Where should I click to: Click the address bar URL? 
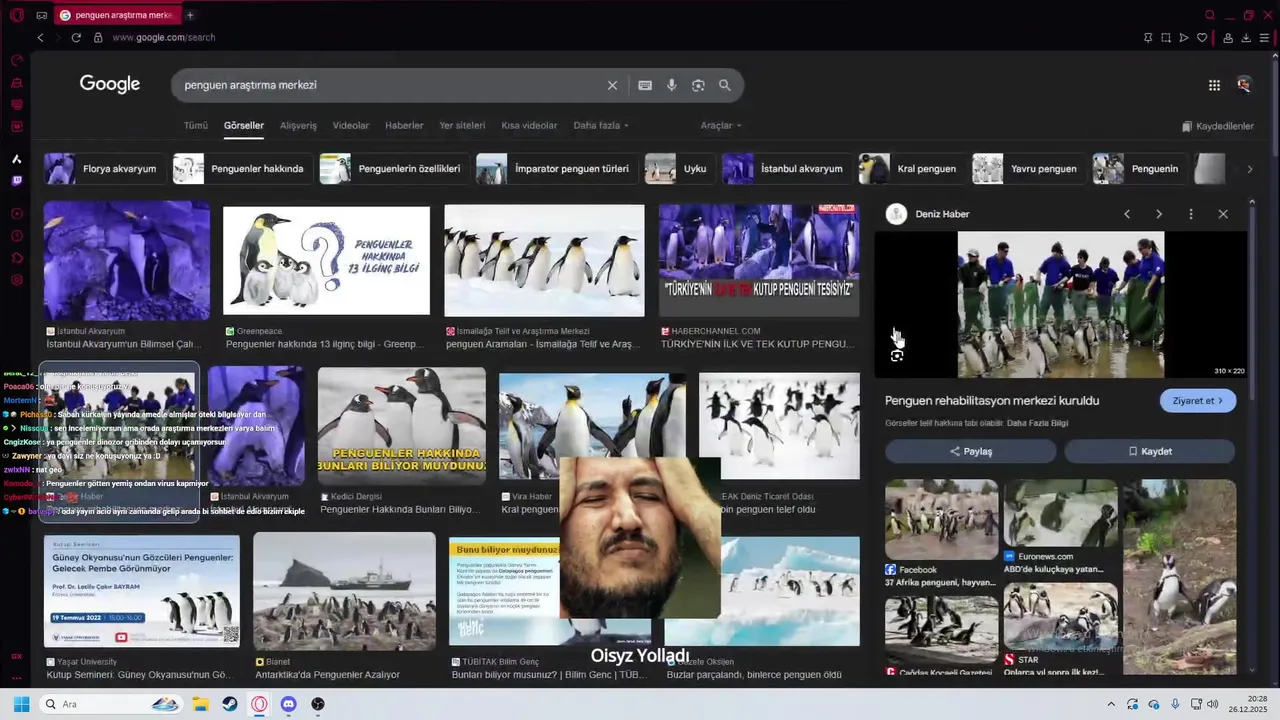(x=163, y=37)
